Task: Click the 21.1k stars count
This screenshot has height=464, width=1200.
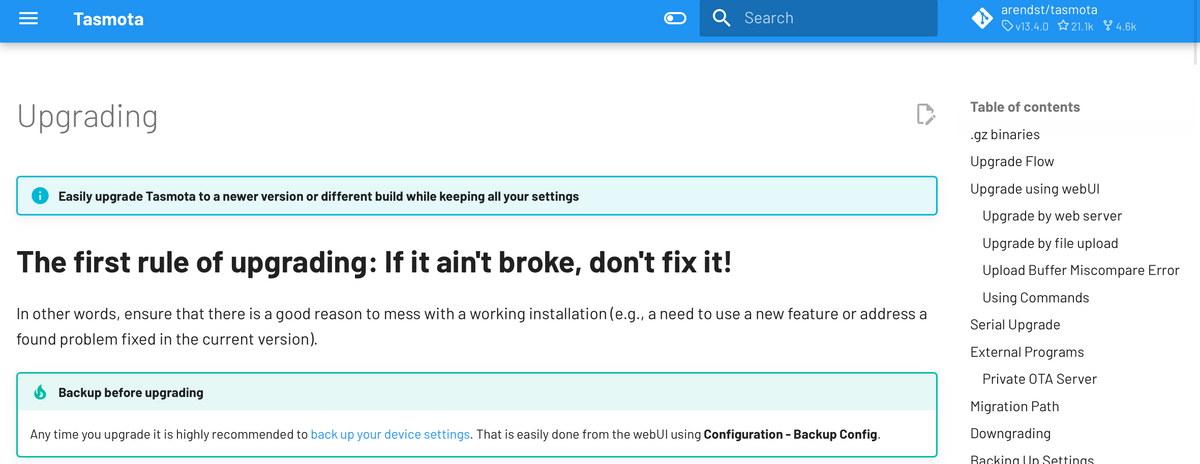Action: pos(1075,26)
